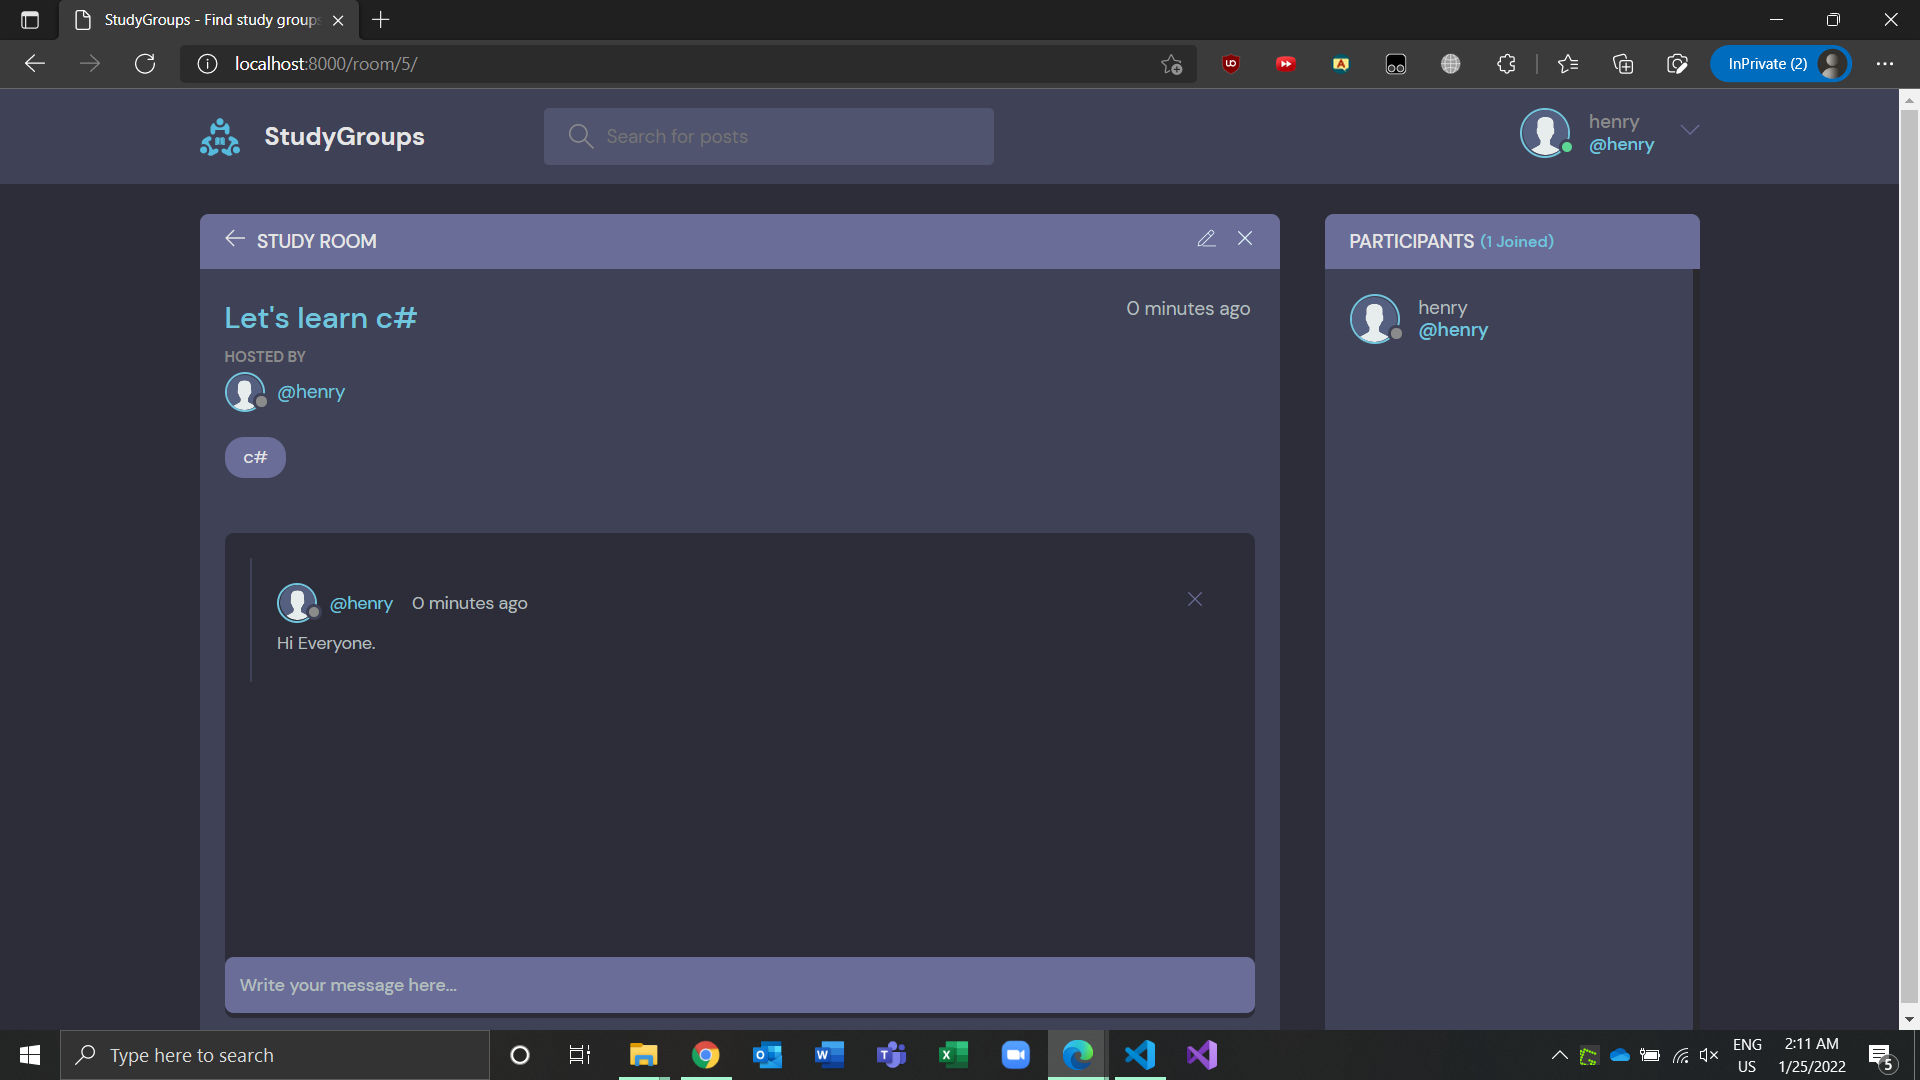Delete the room with X icon
1920x1080 pixels.
pos(1245,238)
